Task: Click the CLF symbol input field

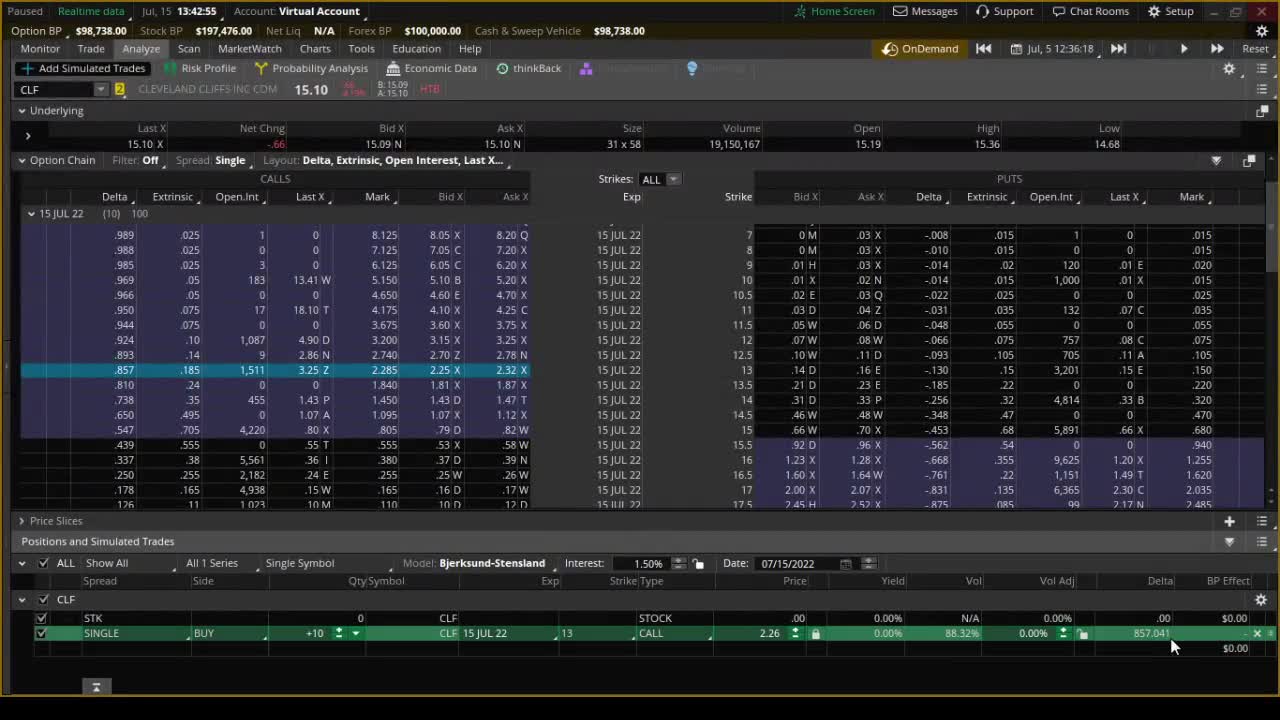Action: (56, 90)
